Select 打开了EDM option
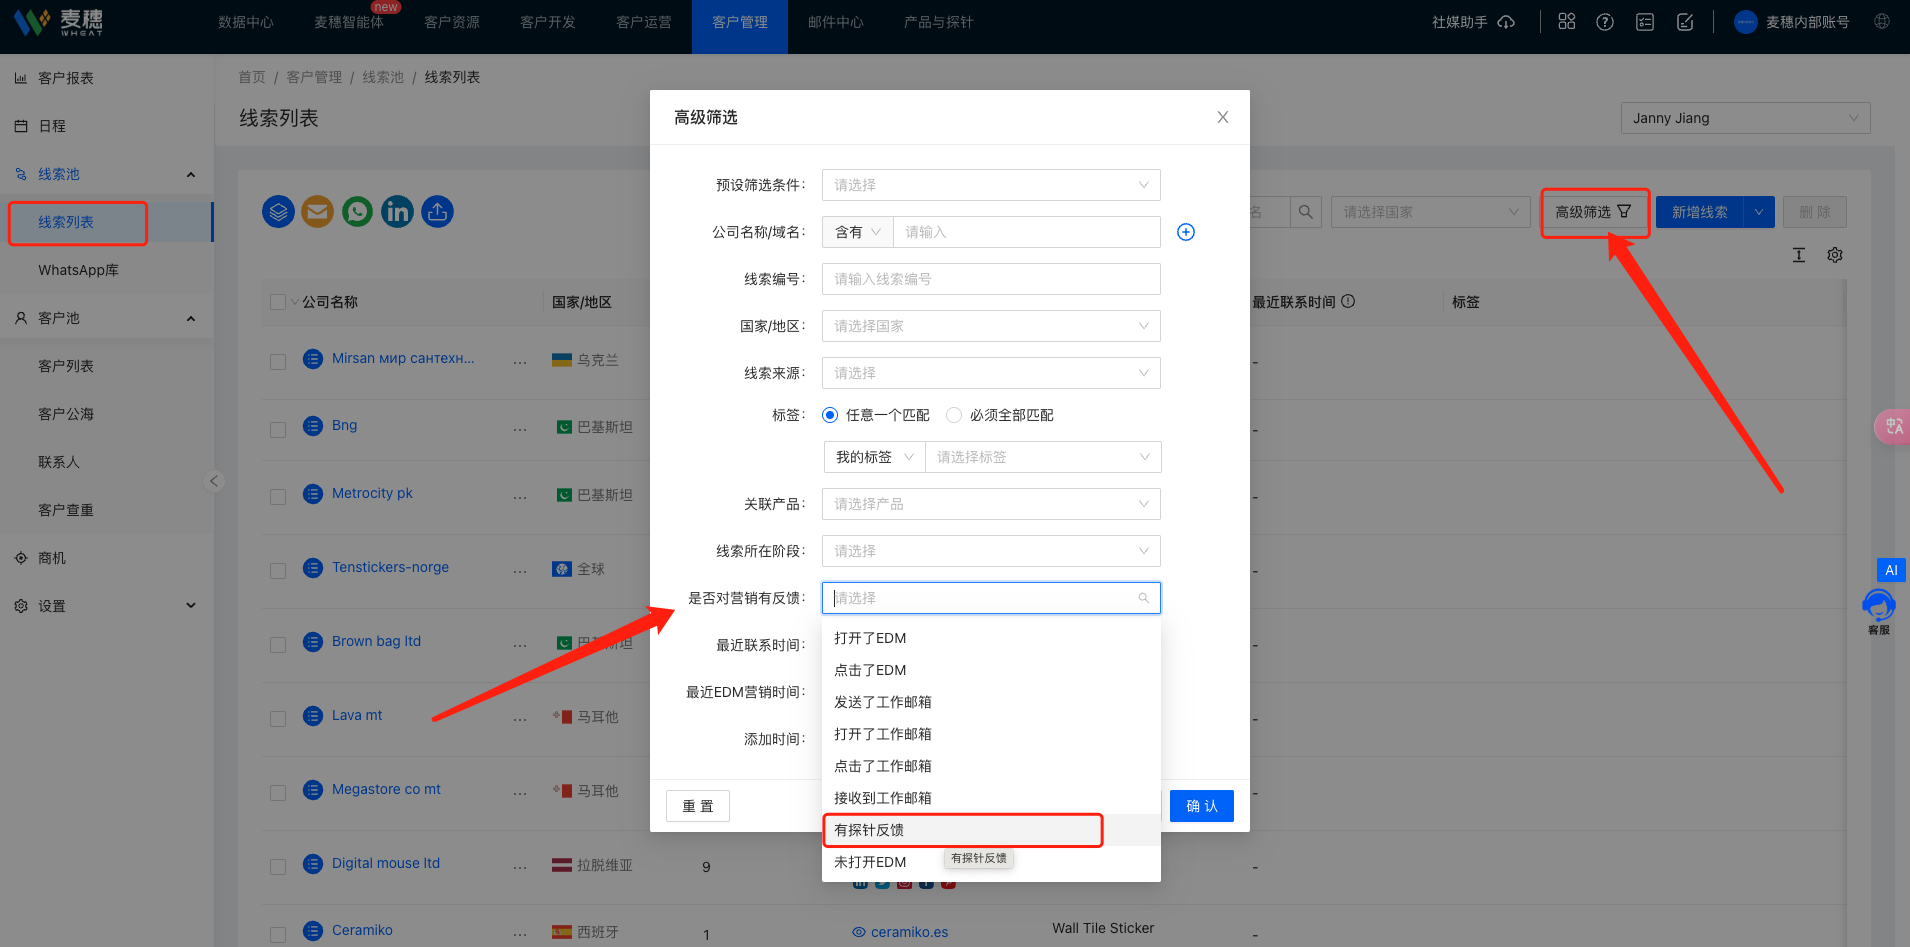 991,638
